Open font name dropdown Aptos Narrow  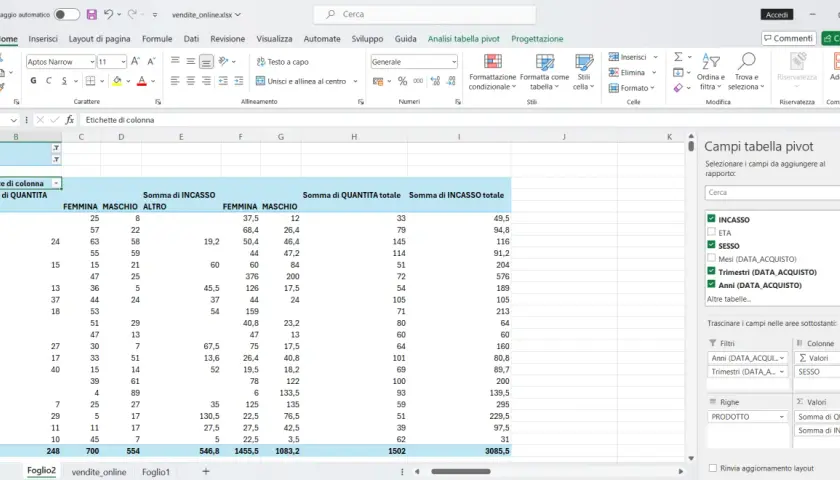tap(92, 62)
